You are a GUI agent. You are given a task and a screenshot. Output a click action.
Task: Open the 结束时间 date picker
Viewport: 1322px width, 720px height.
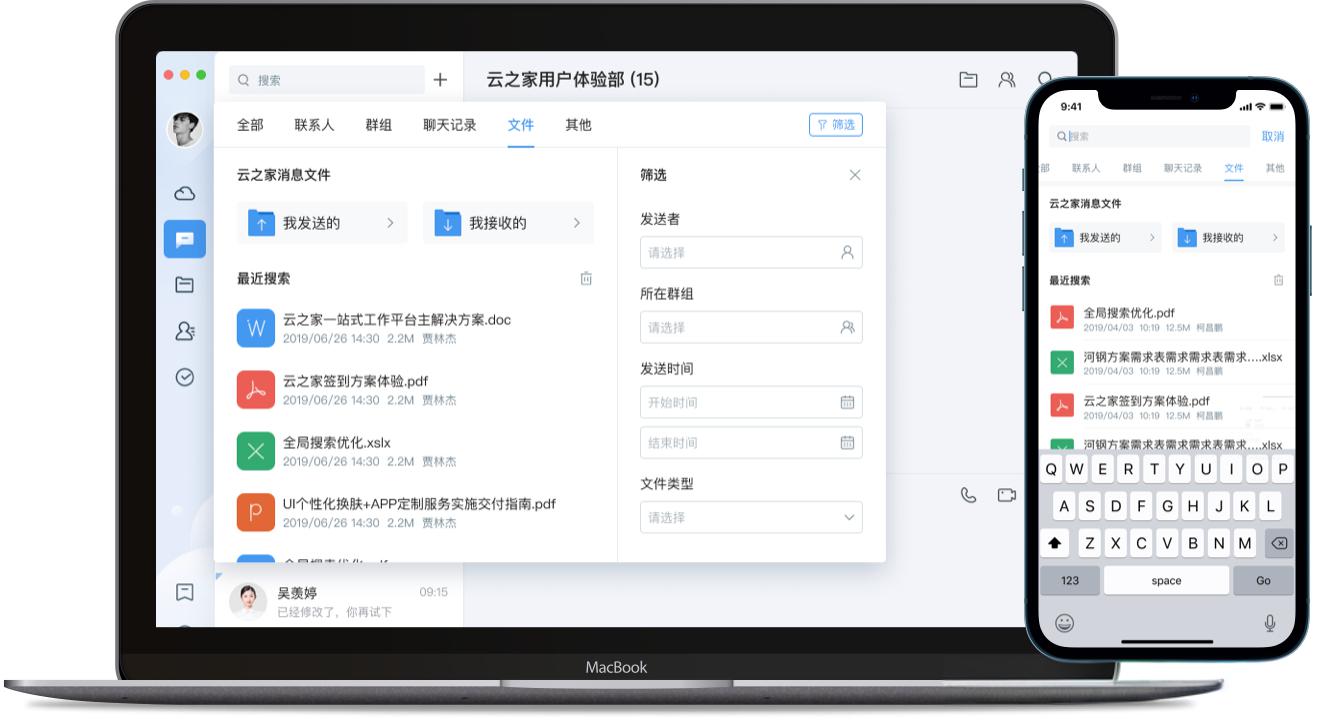(x=751, y=442)
